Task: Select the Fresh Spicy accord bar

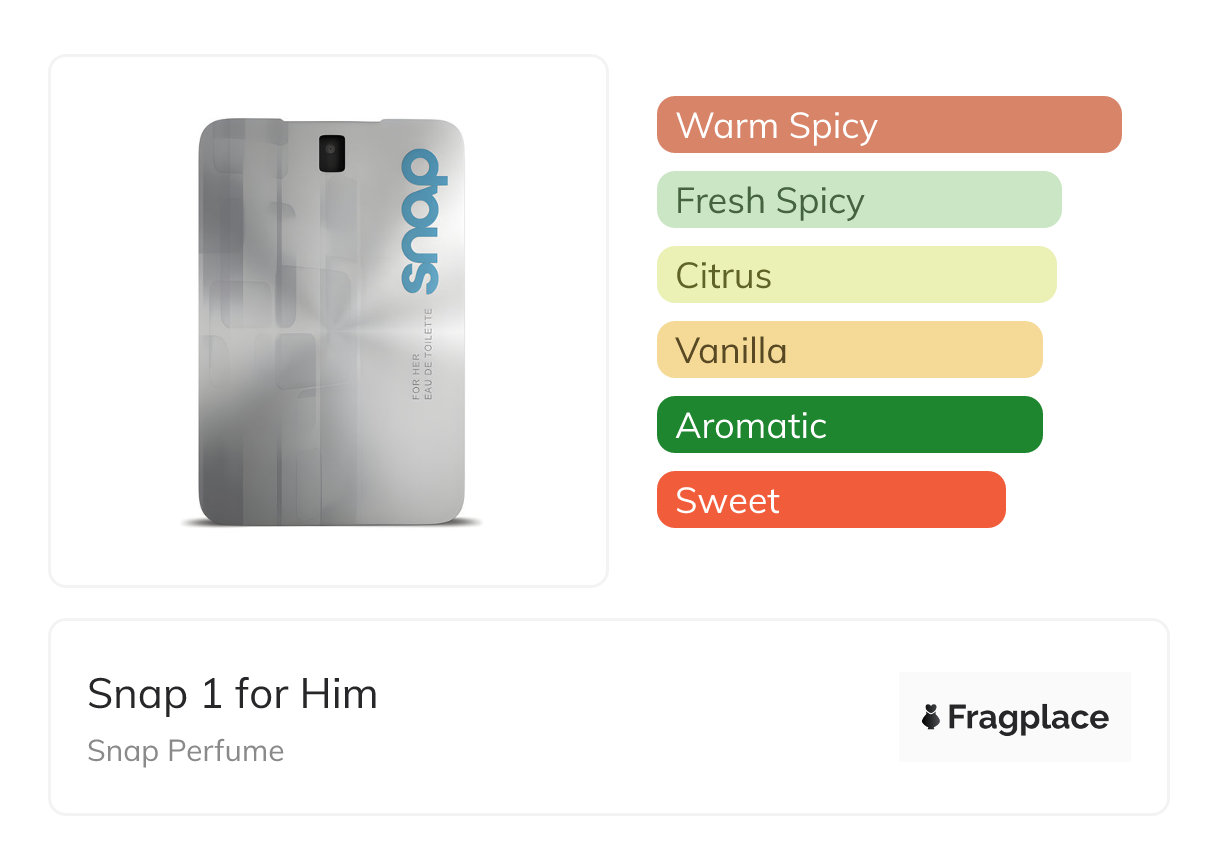Action: (858, 200)
